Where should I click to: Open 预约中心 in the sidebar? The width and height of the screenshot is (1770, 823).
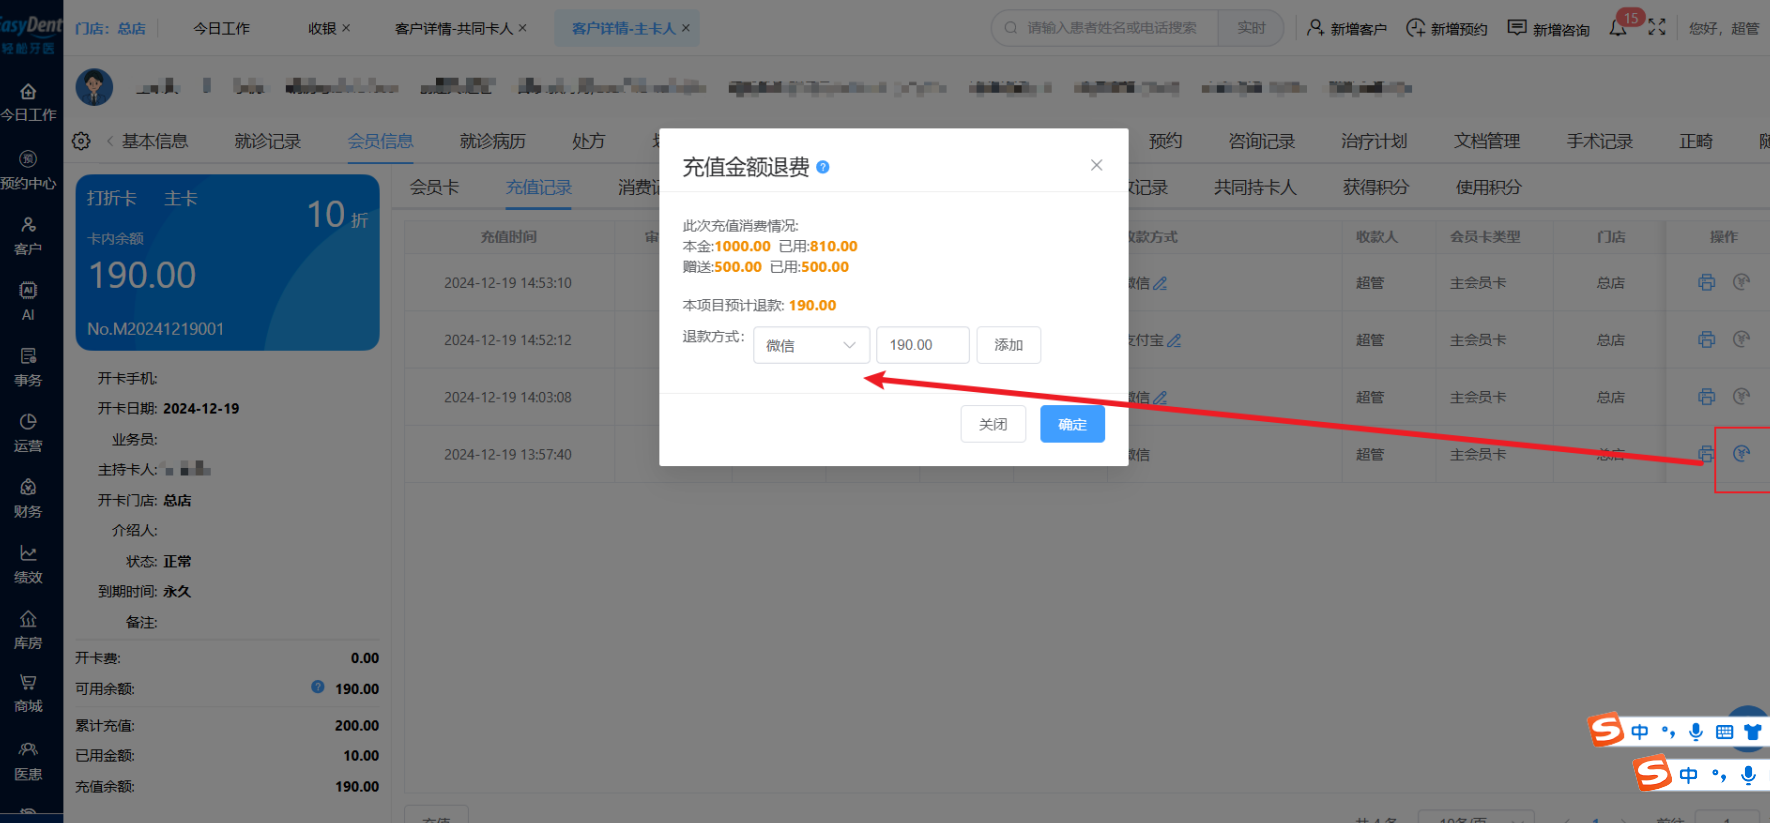(28, 170)
